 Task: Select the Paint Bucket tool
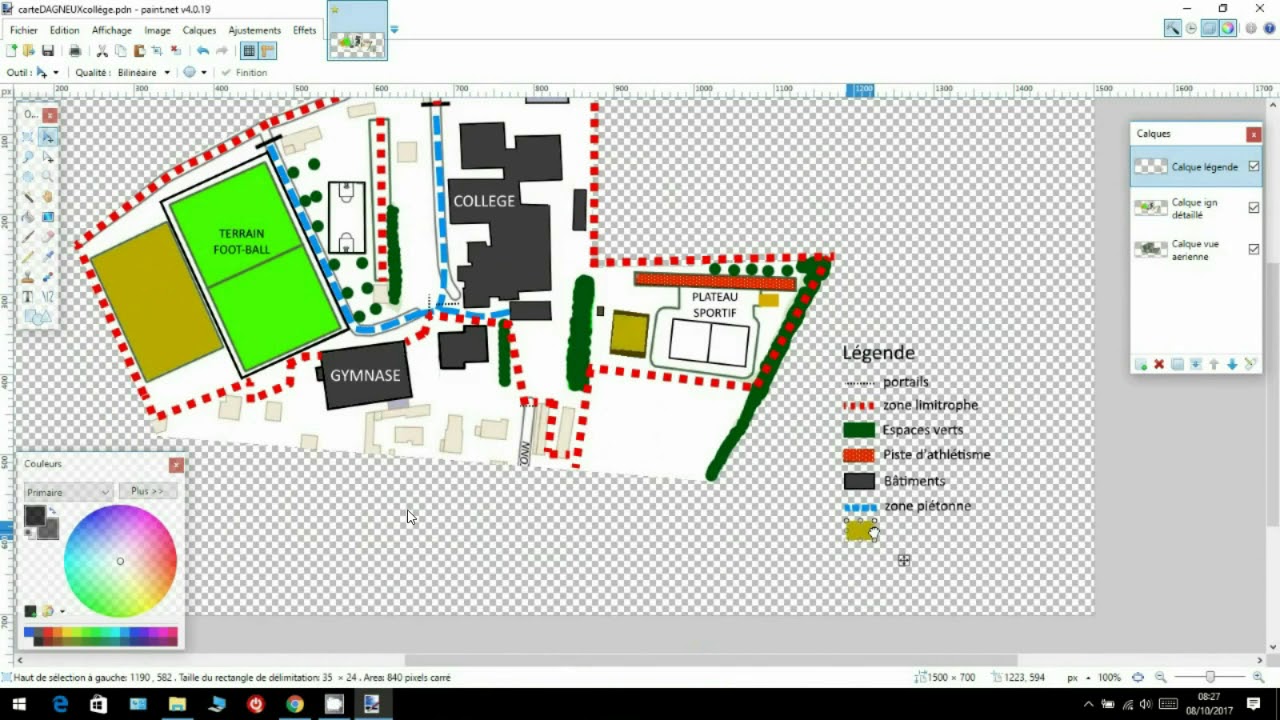[28, 216]
